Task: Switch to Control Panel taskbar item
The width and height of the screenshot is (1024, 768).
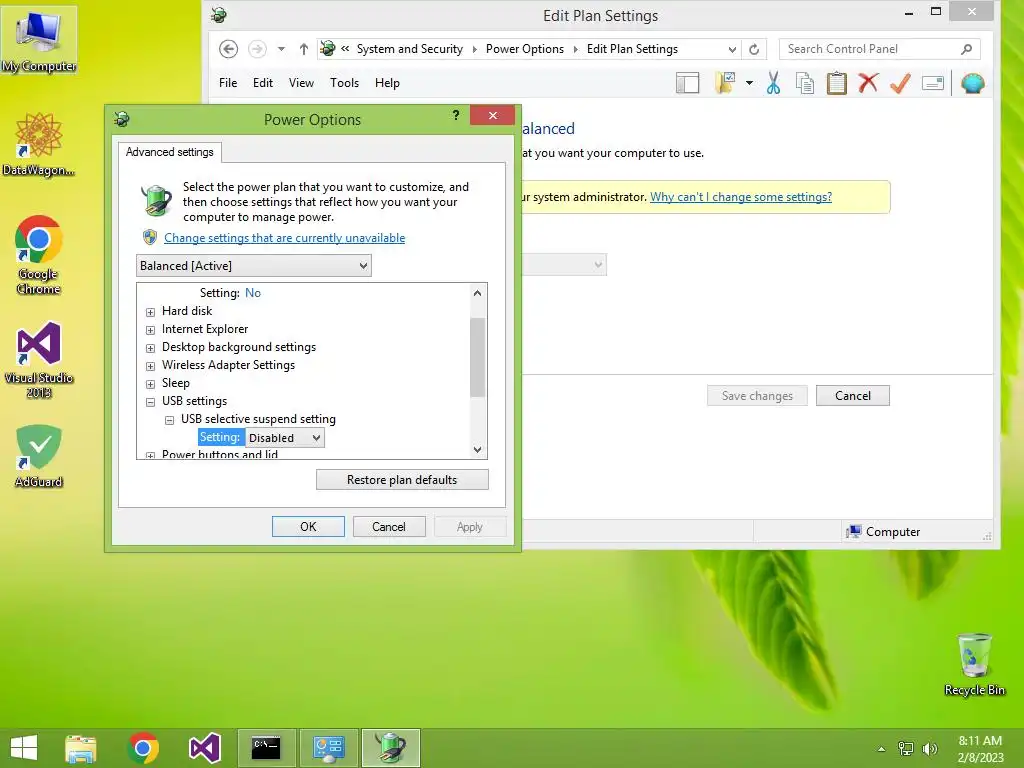Action: coord(328,748)
